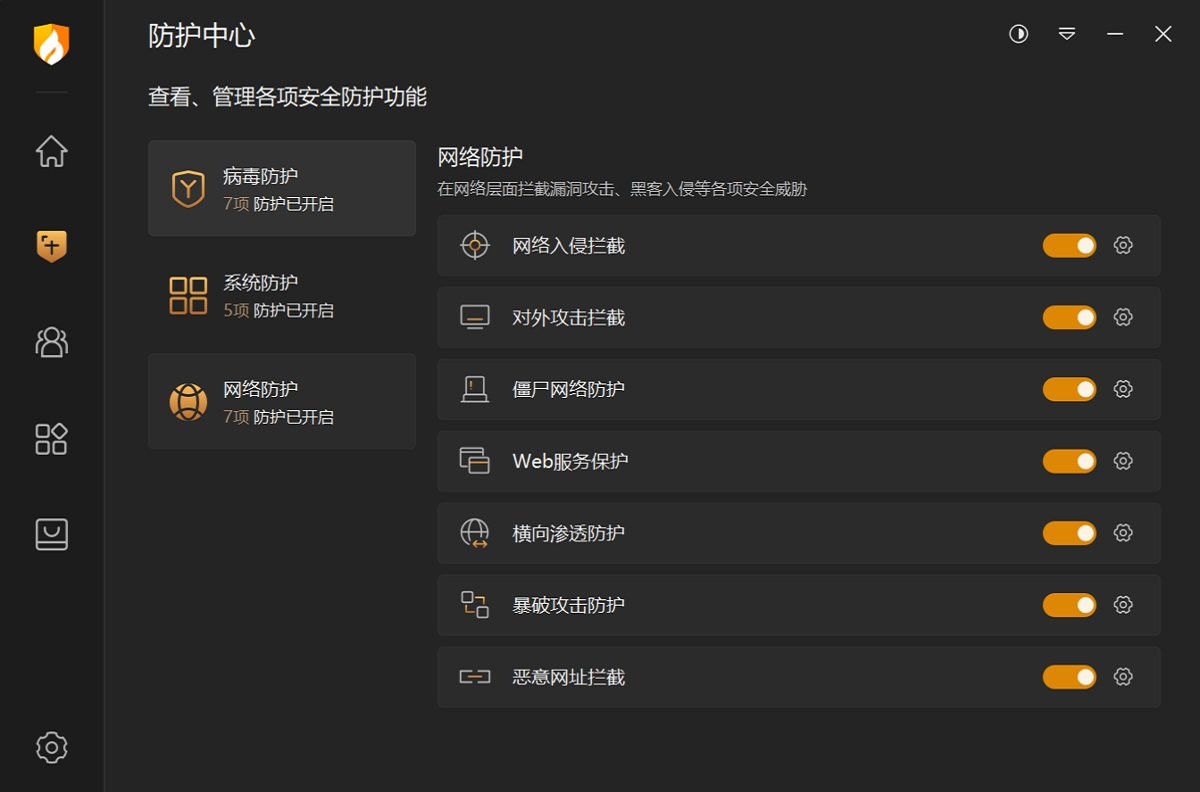Open the home page sidebar icon
The width and height of the screenshot is (1200, 792).
pyautogui.click(x=51, y=151)
